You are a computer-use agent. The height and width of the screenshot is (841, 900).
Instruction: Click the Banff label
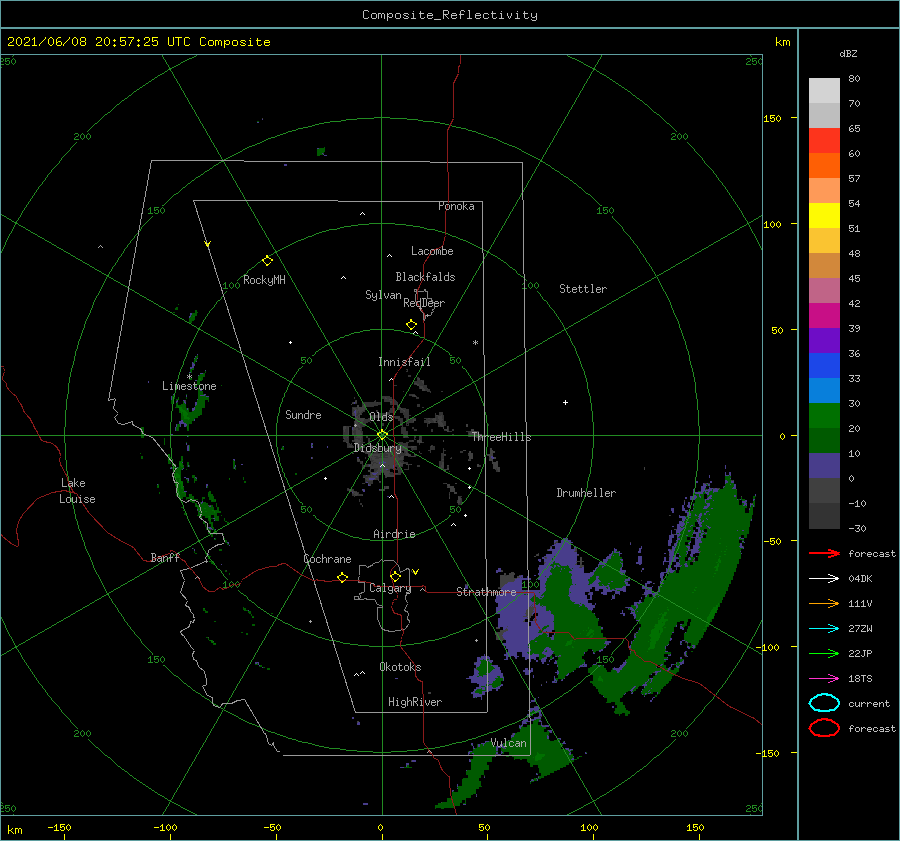tap(165, 557)
